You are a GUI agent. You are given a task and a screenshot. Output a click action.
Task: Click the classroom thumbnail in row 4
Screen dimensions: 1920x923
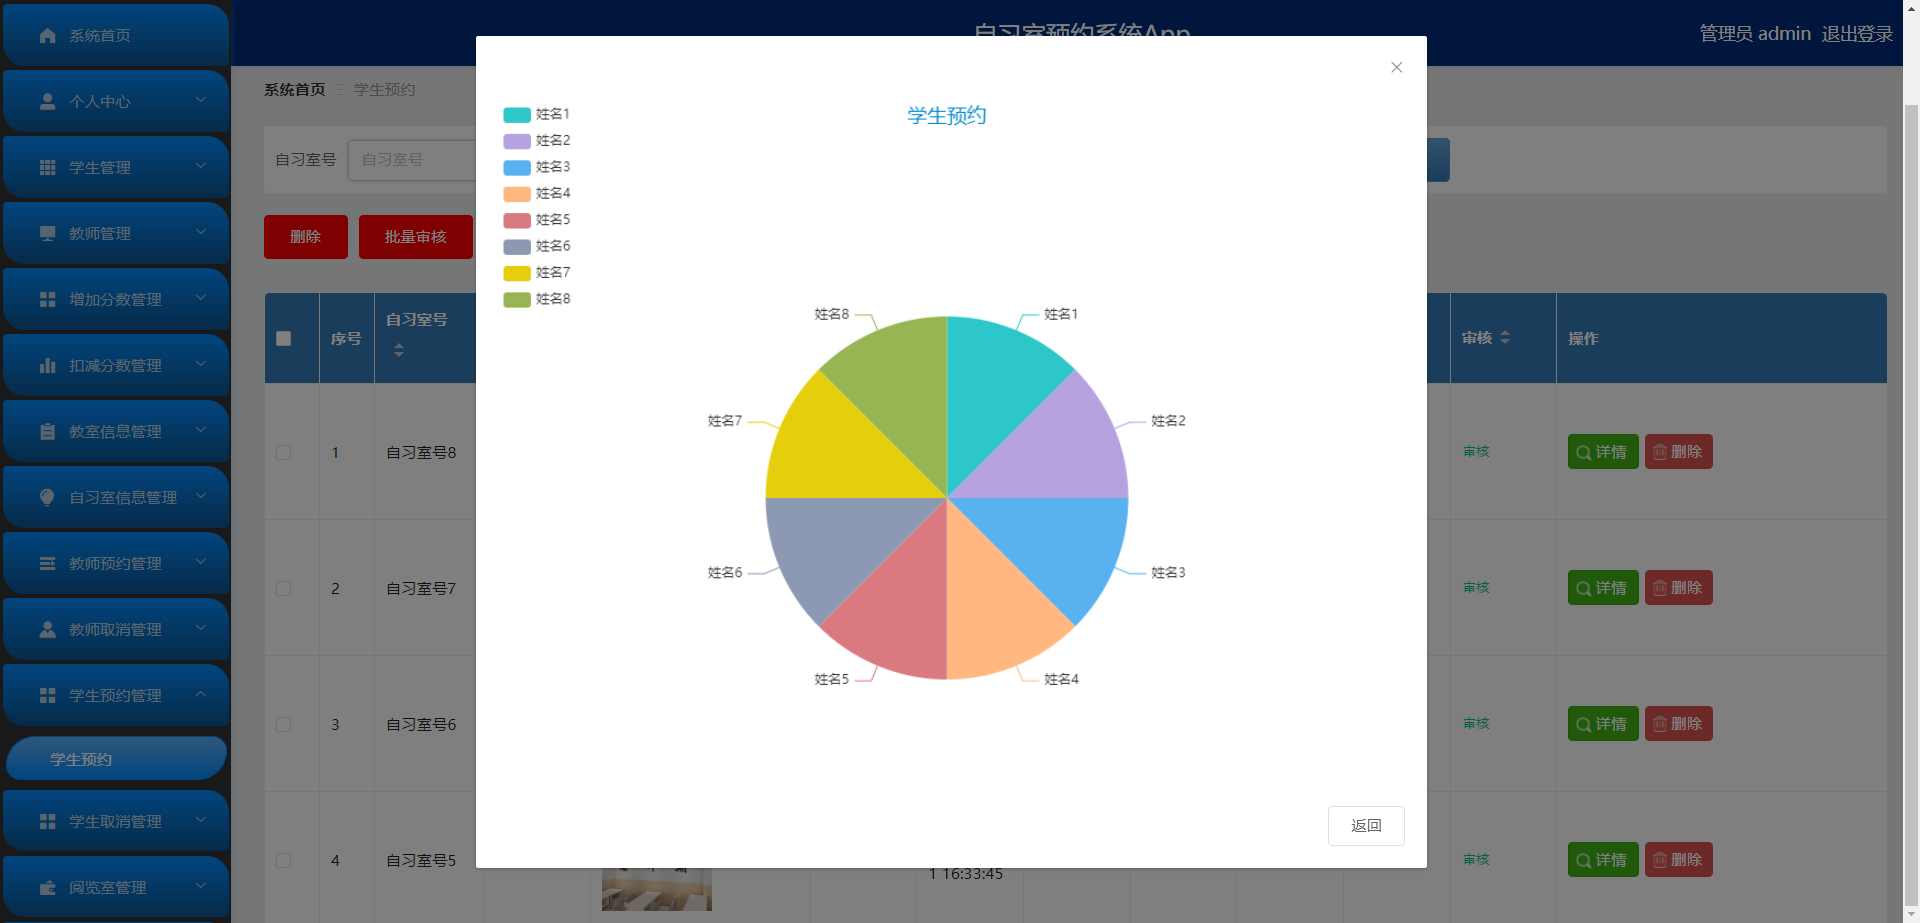point(656,888)
